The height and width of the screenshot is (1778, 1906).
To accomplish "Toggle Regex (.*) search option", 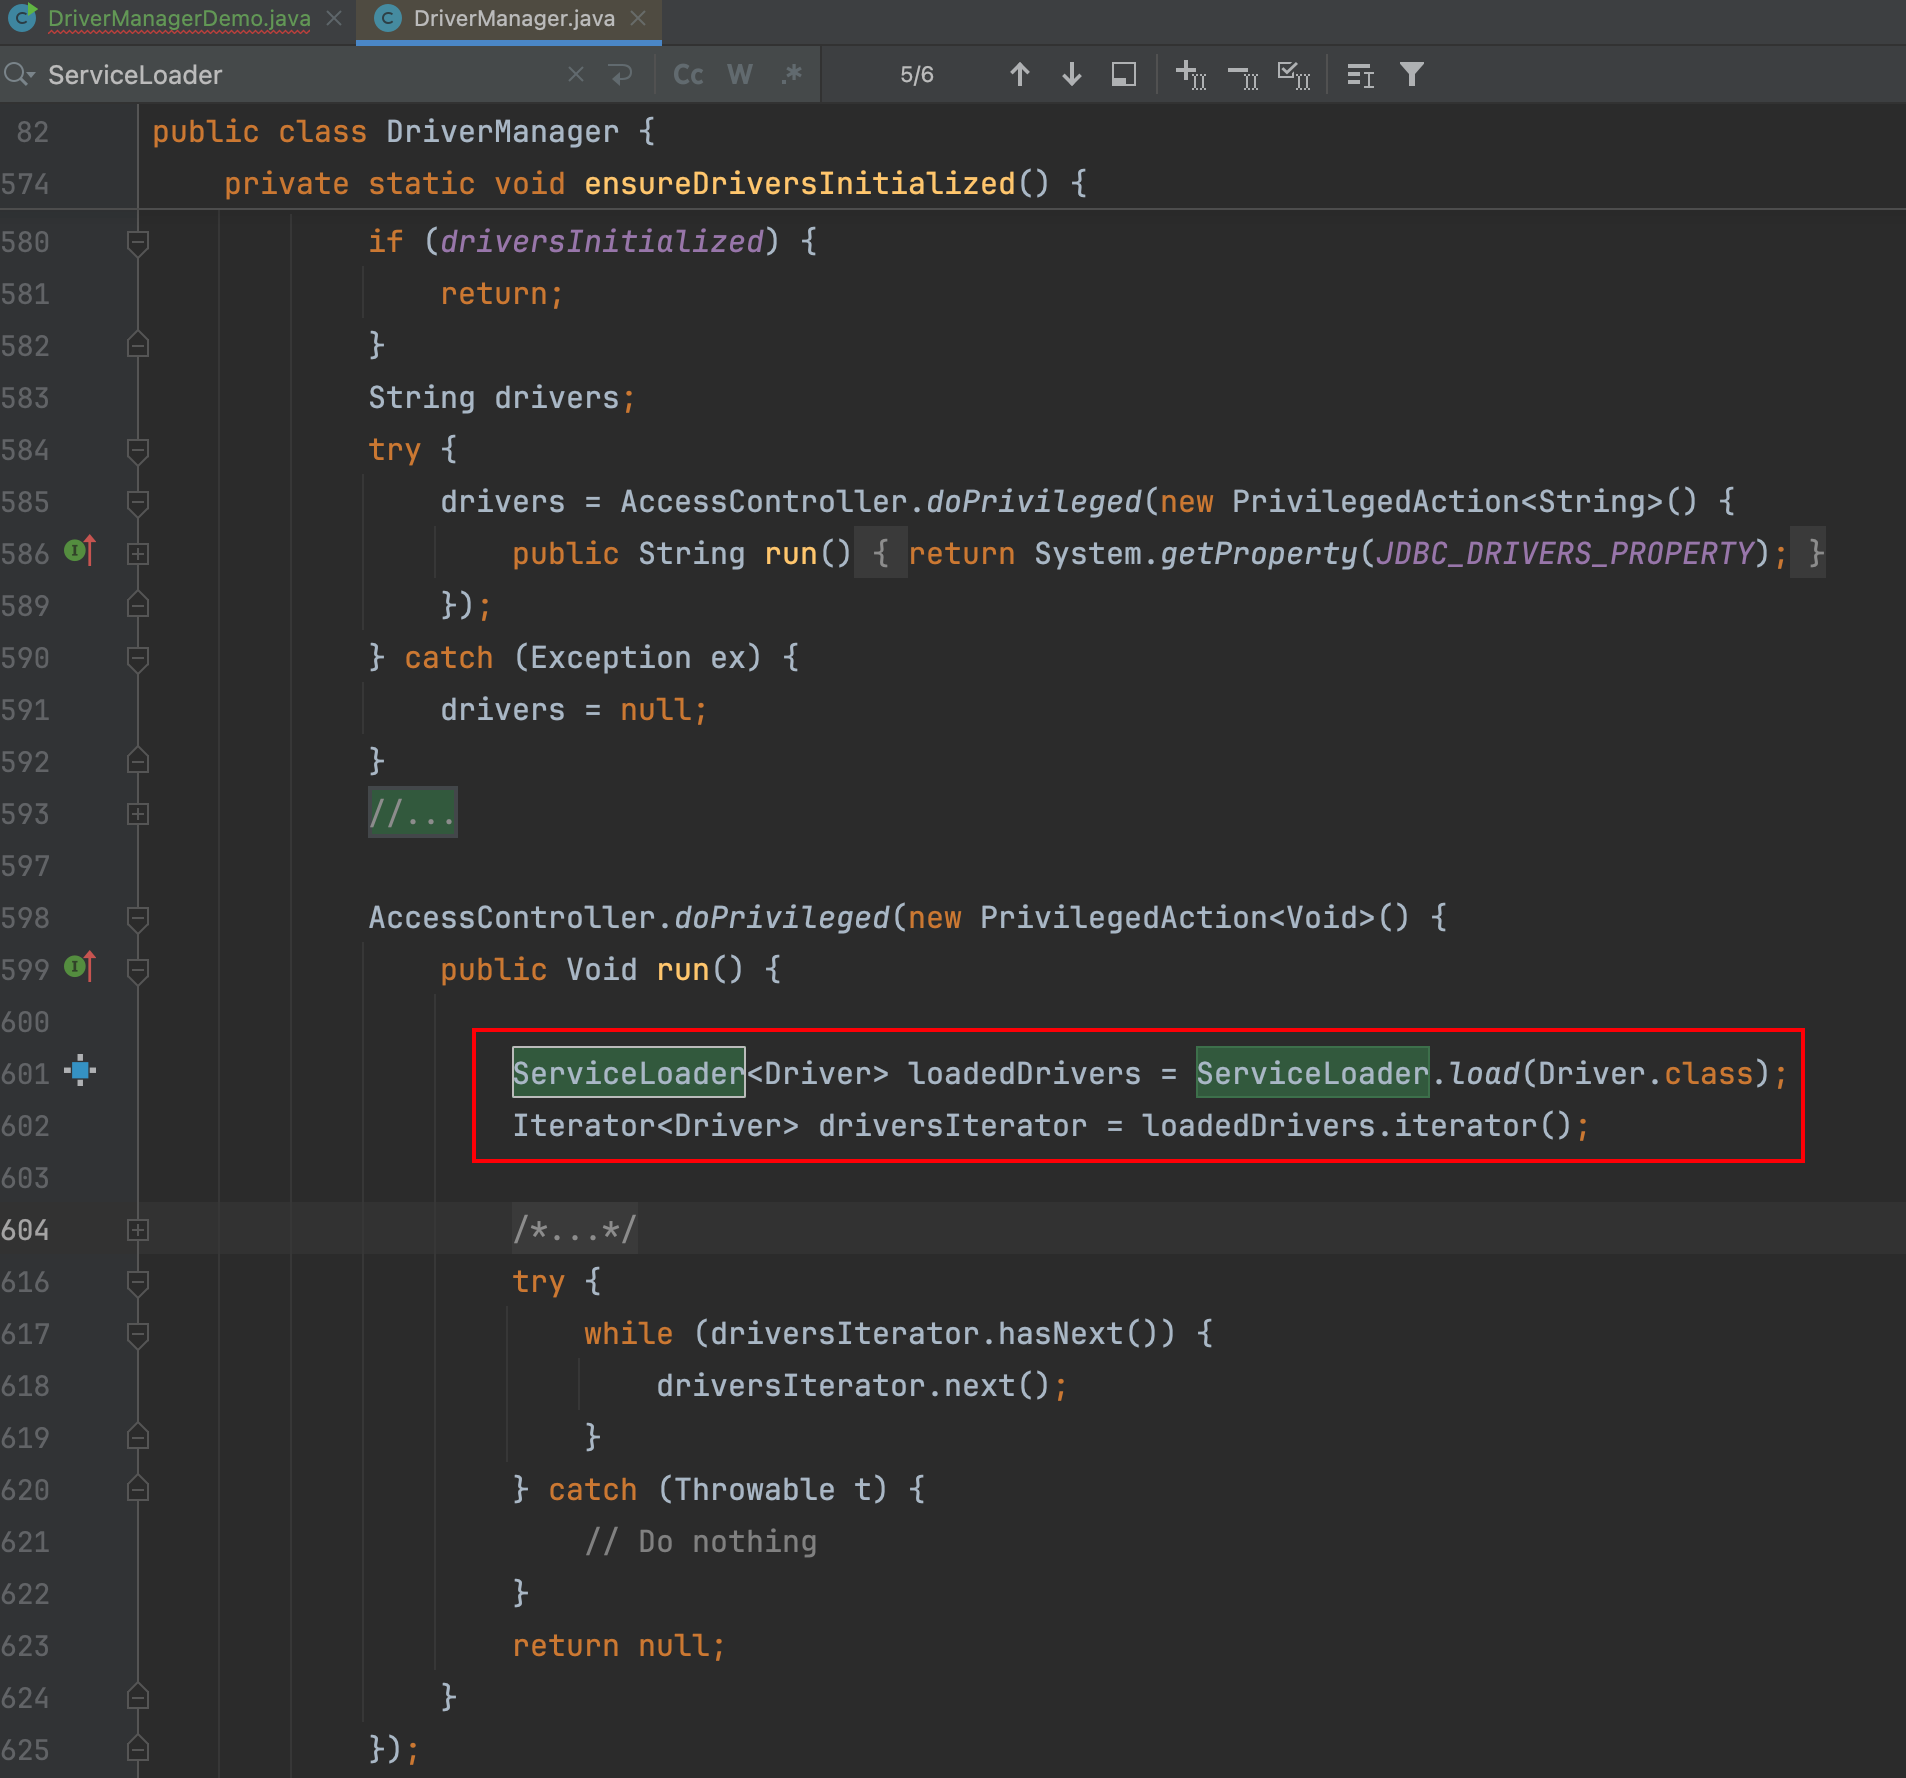I will pos(792,75).
